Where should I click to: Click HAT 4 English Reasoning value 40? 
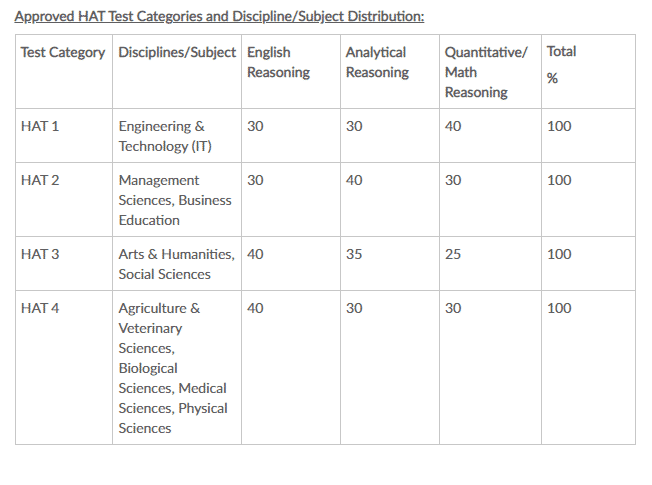pyautogui.click(x=255, y=308)
